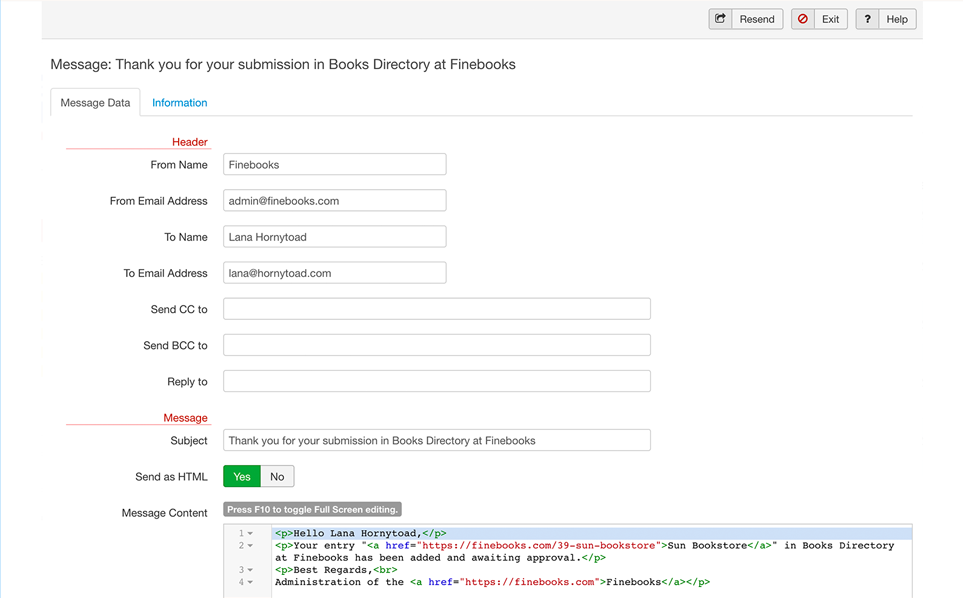Image resolution: width=963 pixels, height=598 pixels.
Task: Open the Message Data tab
Action: click(x=95, y=103)
